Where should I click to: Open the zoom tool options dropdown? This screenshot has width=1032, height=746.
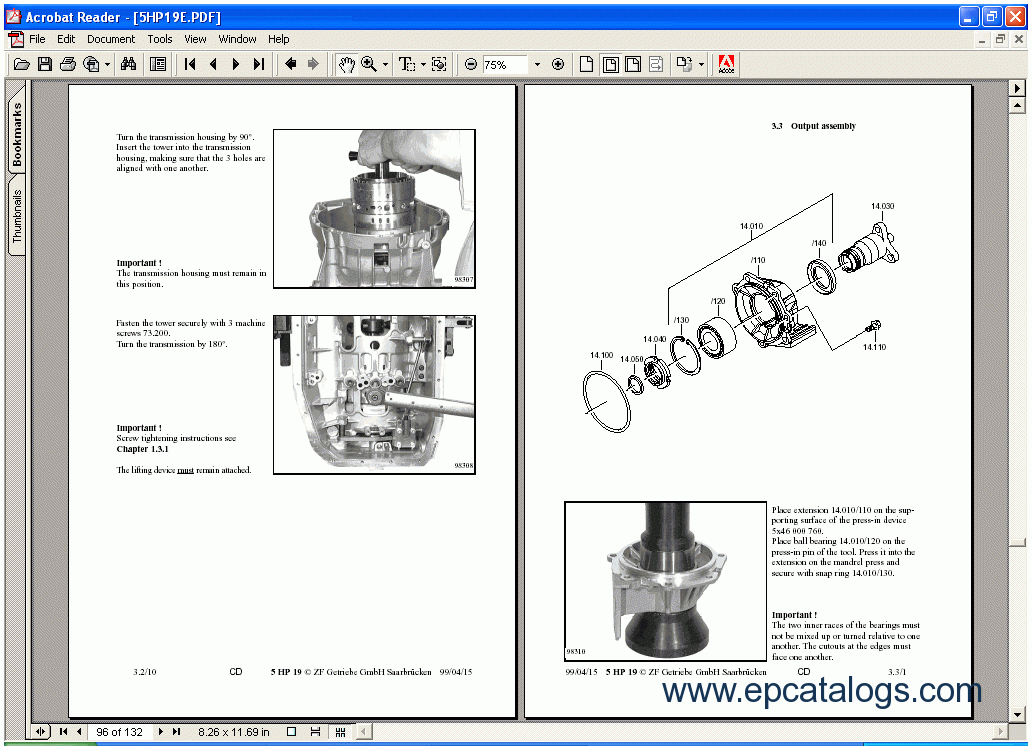384,64
